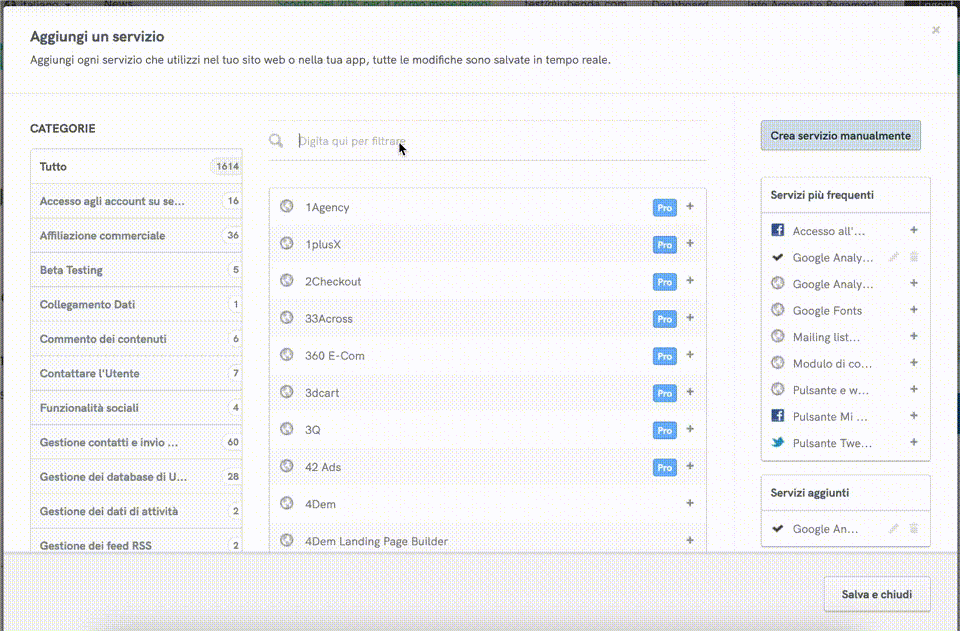Click the trash icon in Servizi aggiunti
Viewport: 960px width, 631px height.
pos(914,529)
